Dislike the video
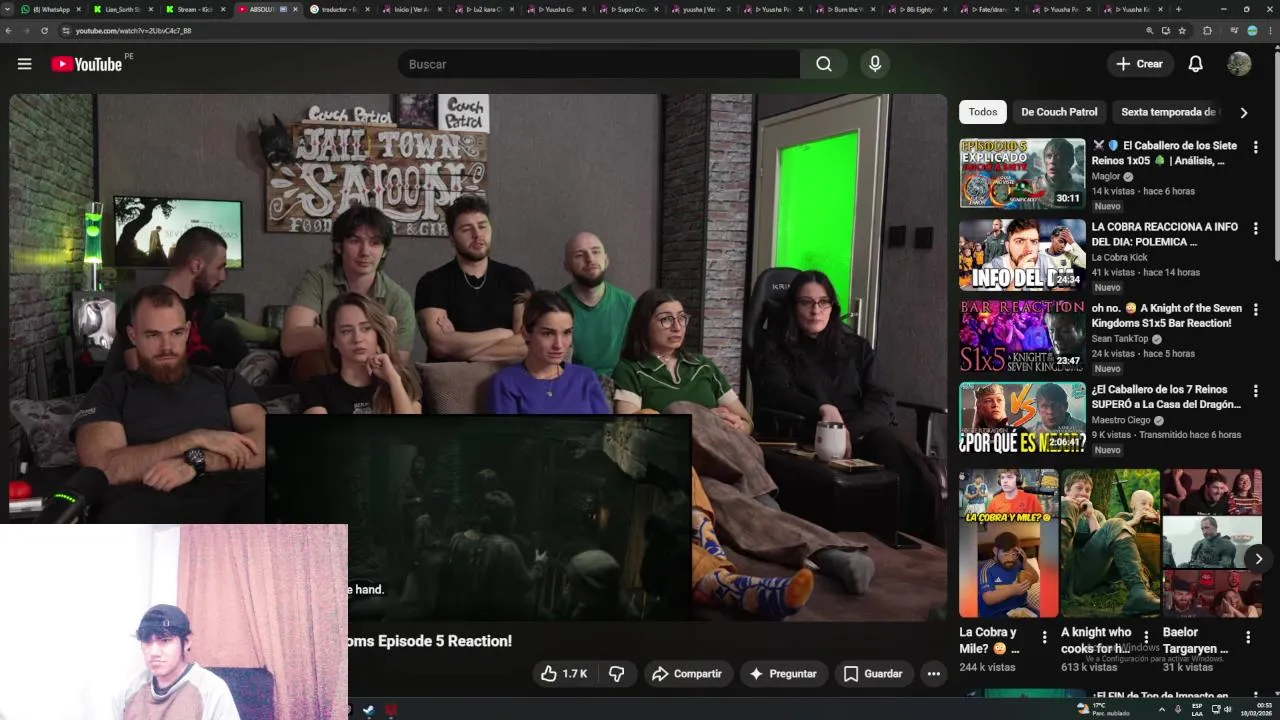Screen dimensions: 1280x720 point(617,674)
